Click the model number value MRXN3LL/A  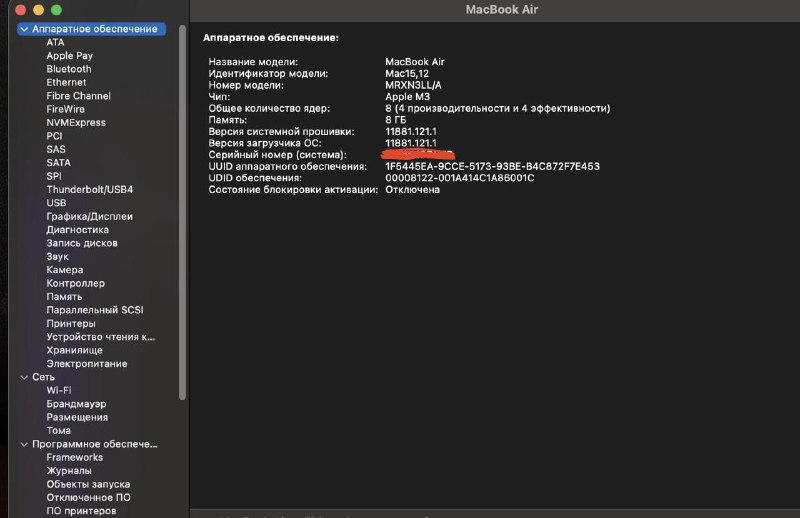tap(413, 85)
